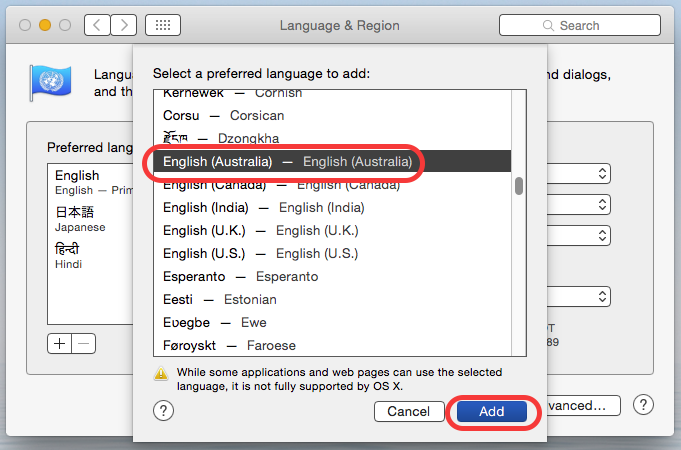The image size is (681, 450).
Task: Click the back navigation arrow
Action: (x=97, y=25)
